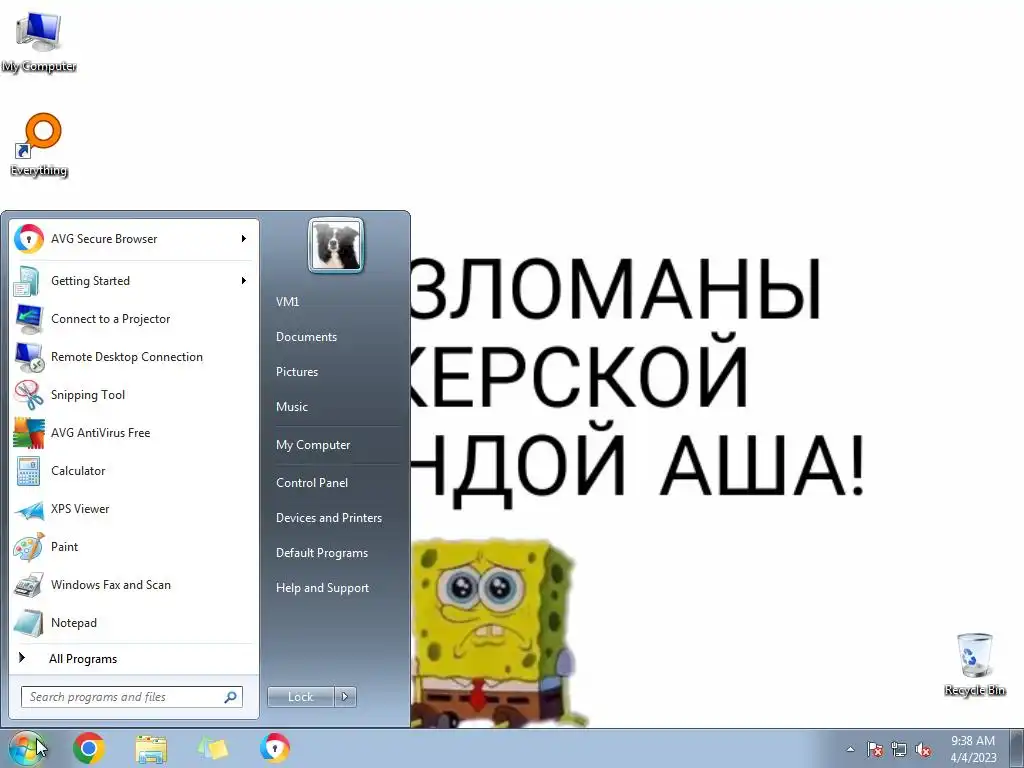This screenshot has height=768, width=1024.
Task: Launch the Calculator icon
Action: 29,471
